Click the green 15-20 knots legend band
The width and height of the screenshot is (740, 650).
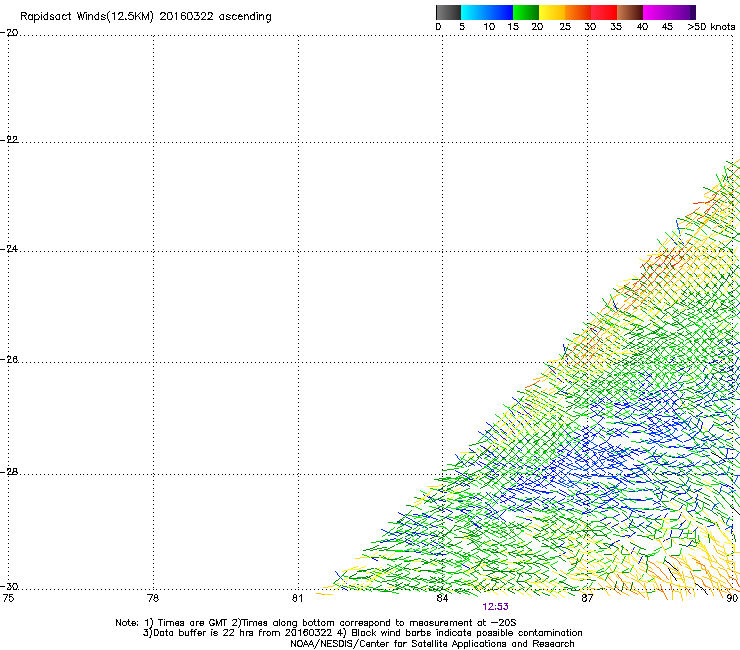pos(526,12)
